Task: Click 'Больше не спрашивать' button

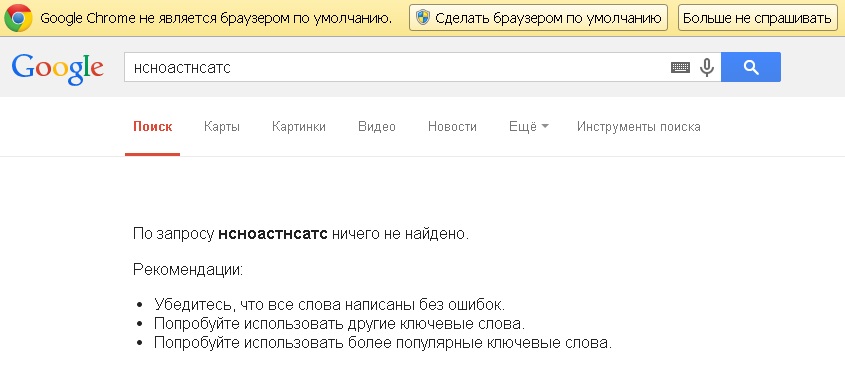Action: [x=757, y=18]
